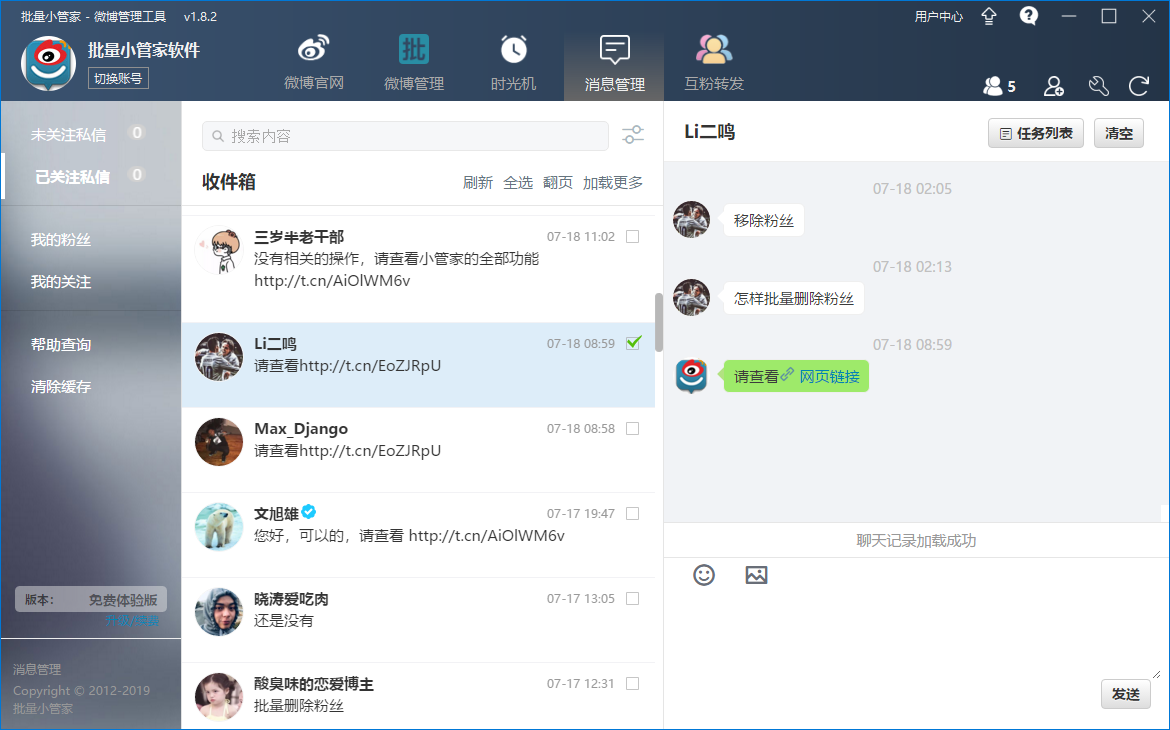Open the help question mark icon
This screenshot has height=730, width=1170.
click(x=1029, y=16)
